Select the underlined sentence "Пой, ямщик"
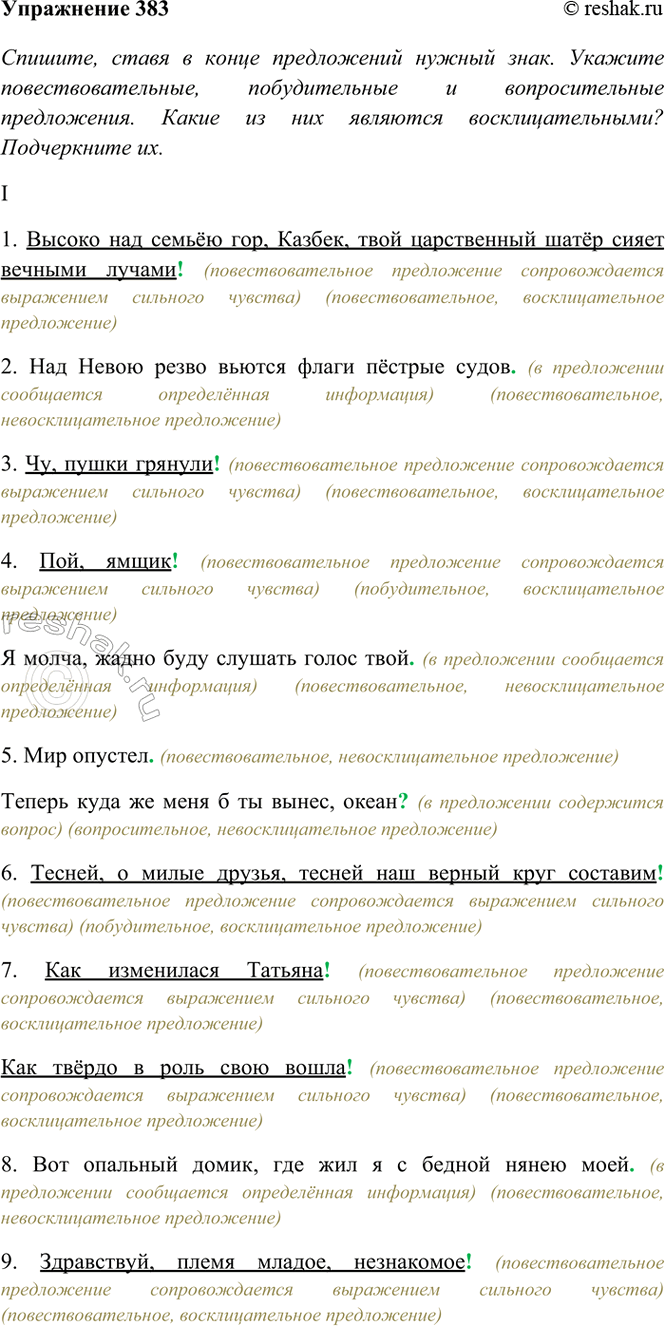665x1326 pixels. pyautogui.click(x=105, y=561)
